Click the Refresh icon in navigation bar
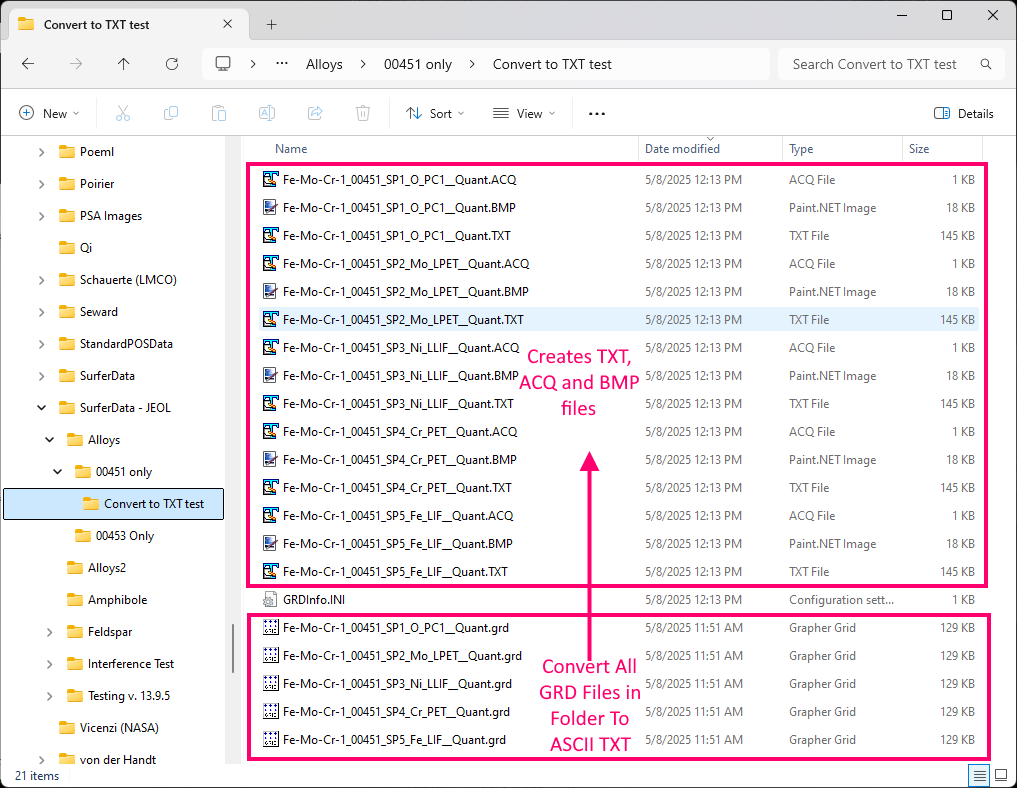Viewport: 1017px width, 788px height. point(172,64)
